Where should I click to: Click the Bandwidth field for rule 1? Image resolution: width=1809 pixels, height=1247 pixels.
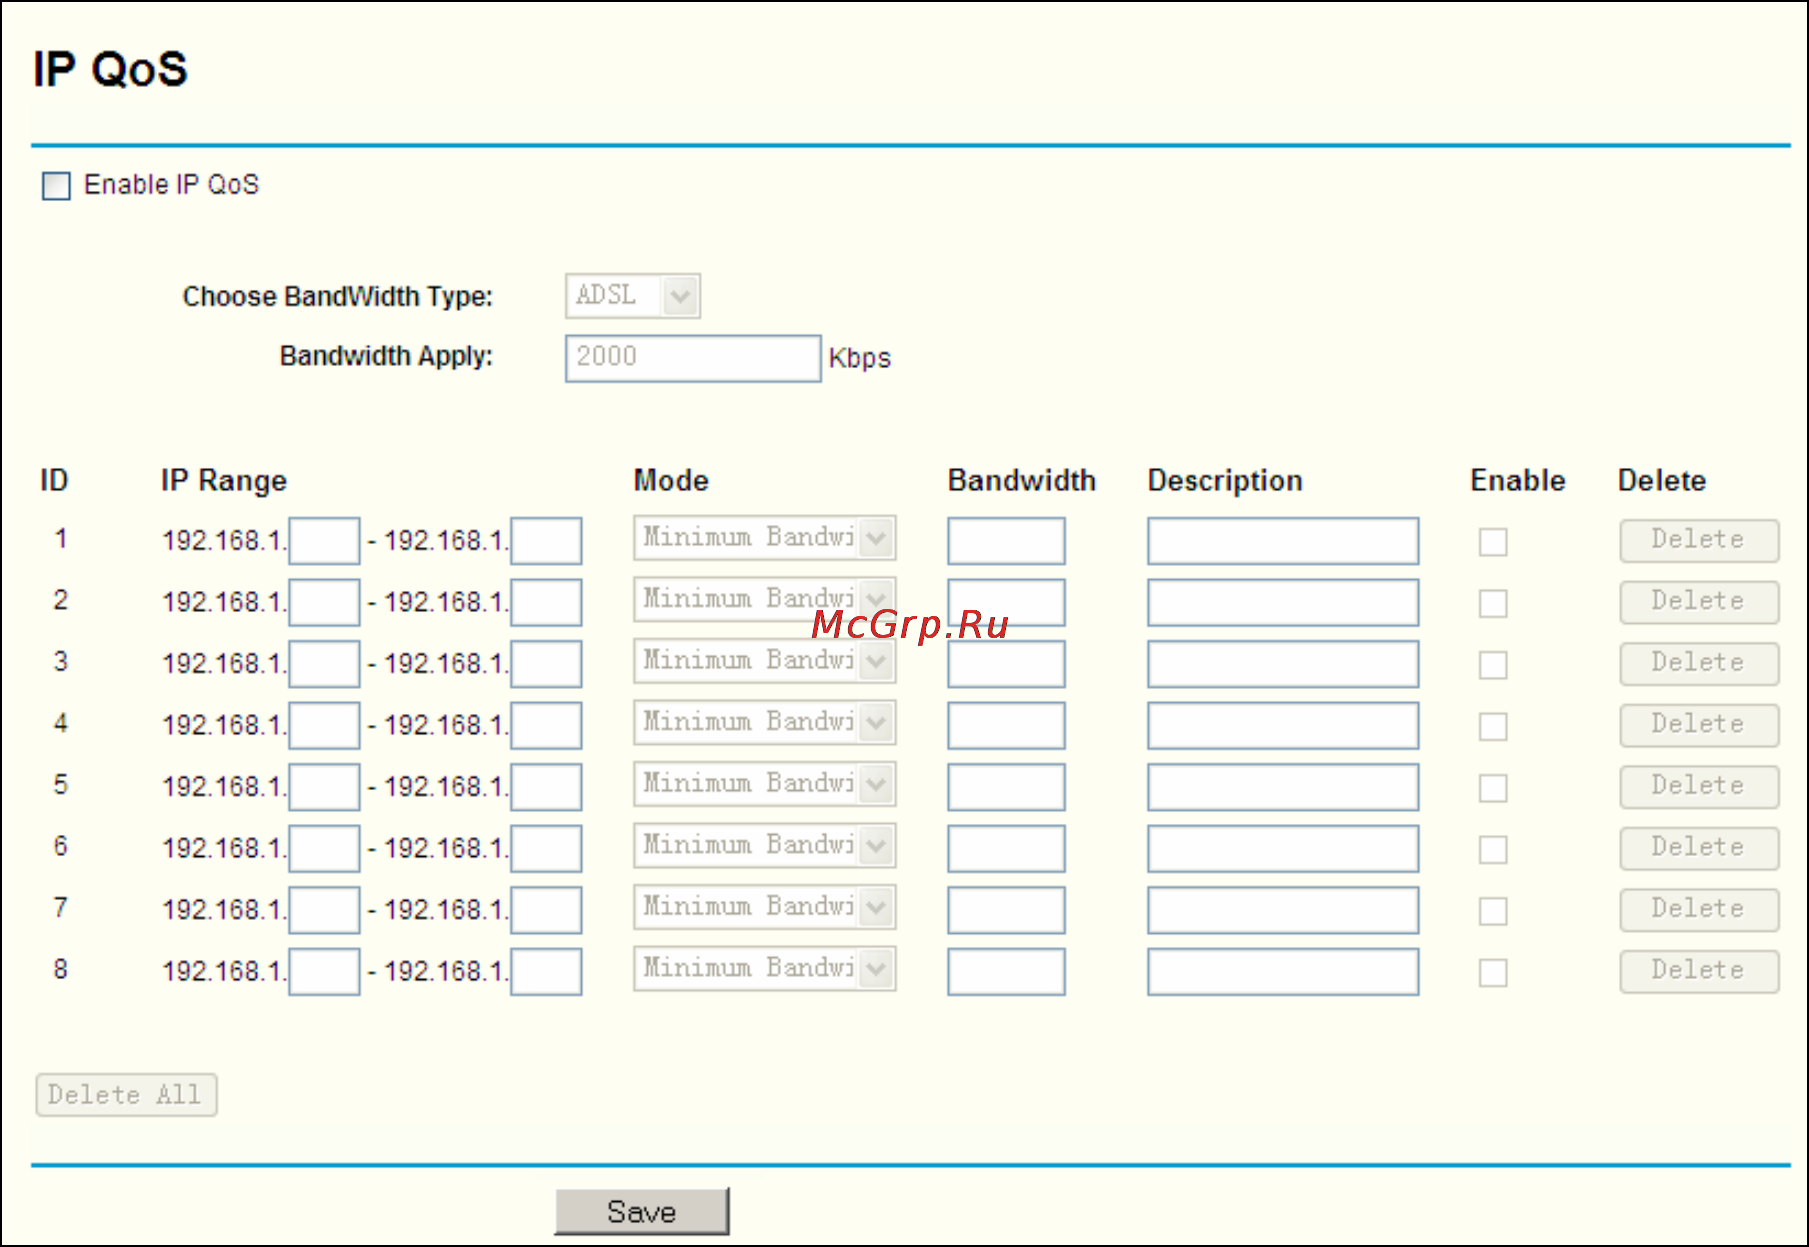1006,541
